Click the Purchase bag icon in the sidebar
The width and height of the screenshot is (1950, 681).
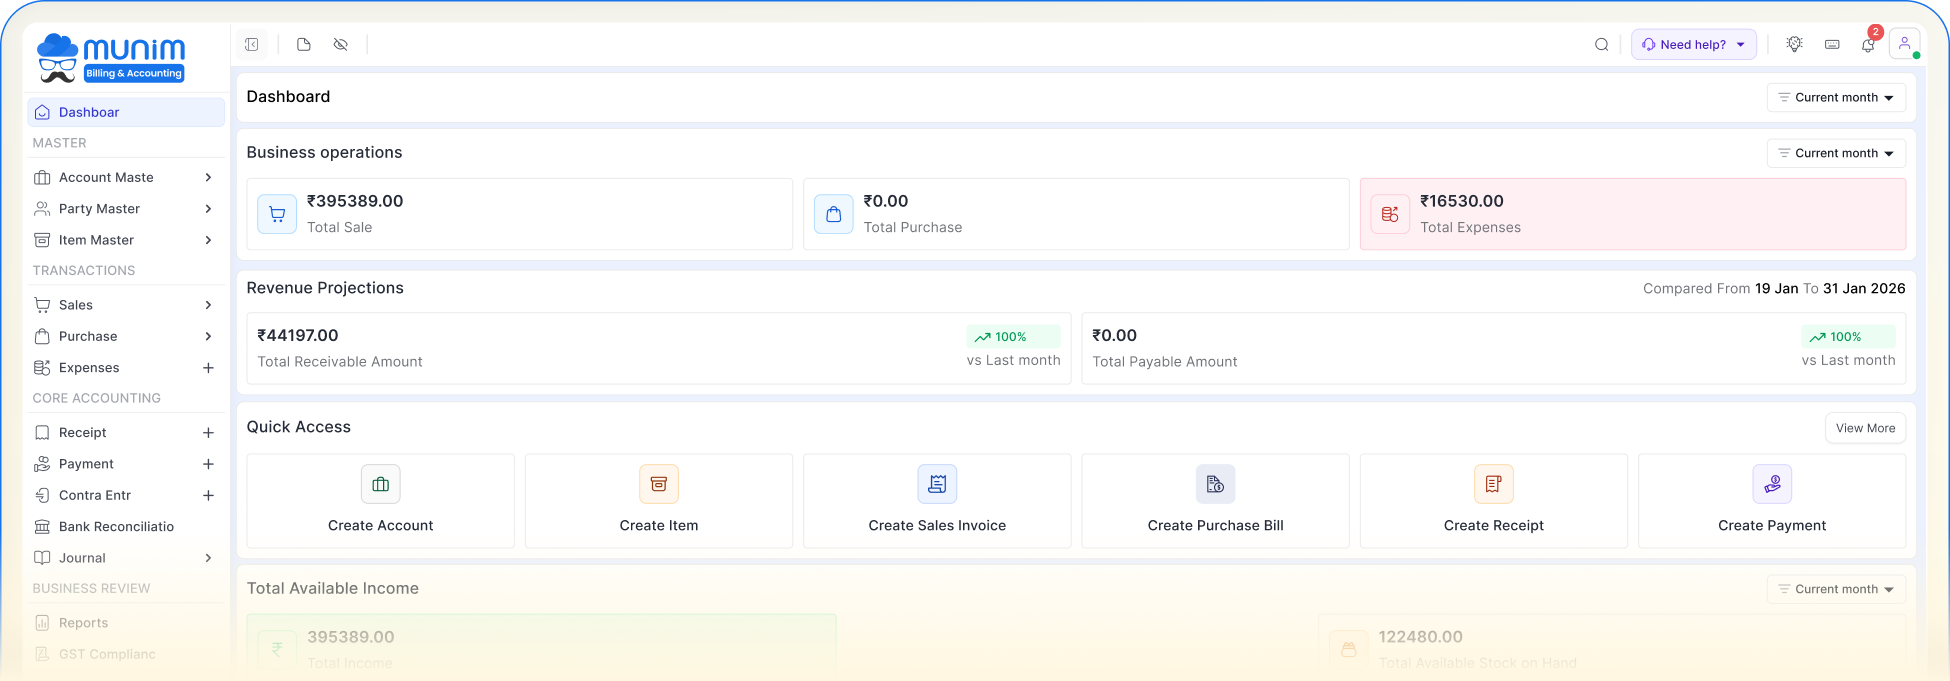pos(42,337)
